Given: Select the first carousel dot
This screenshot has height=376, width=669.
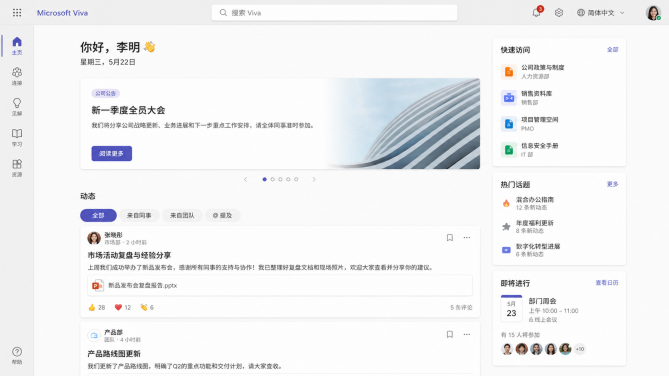Looking at the screenshot, I should pos(265,179).
